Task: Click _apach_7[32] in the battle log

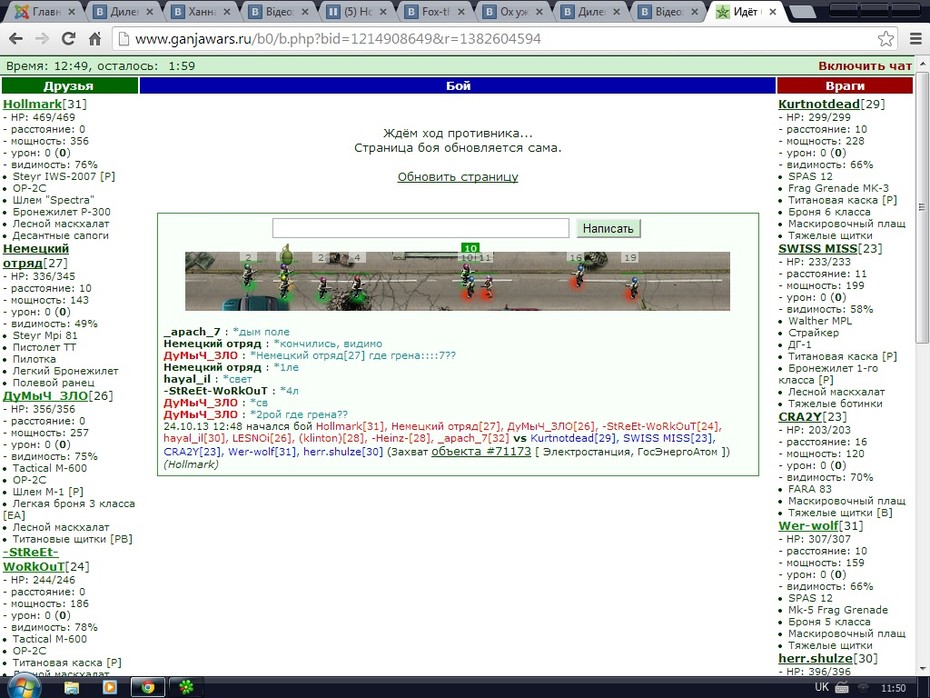Action: pos(473,438)
